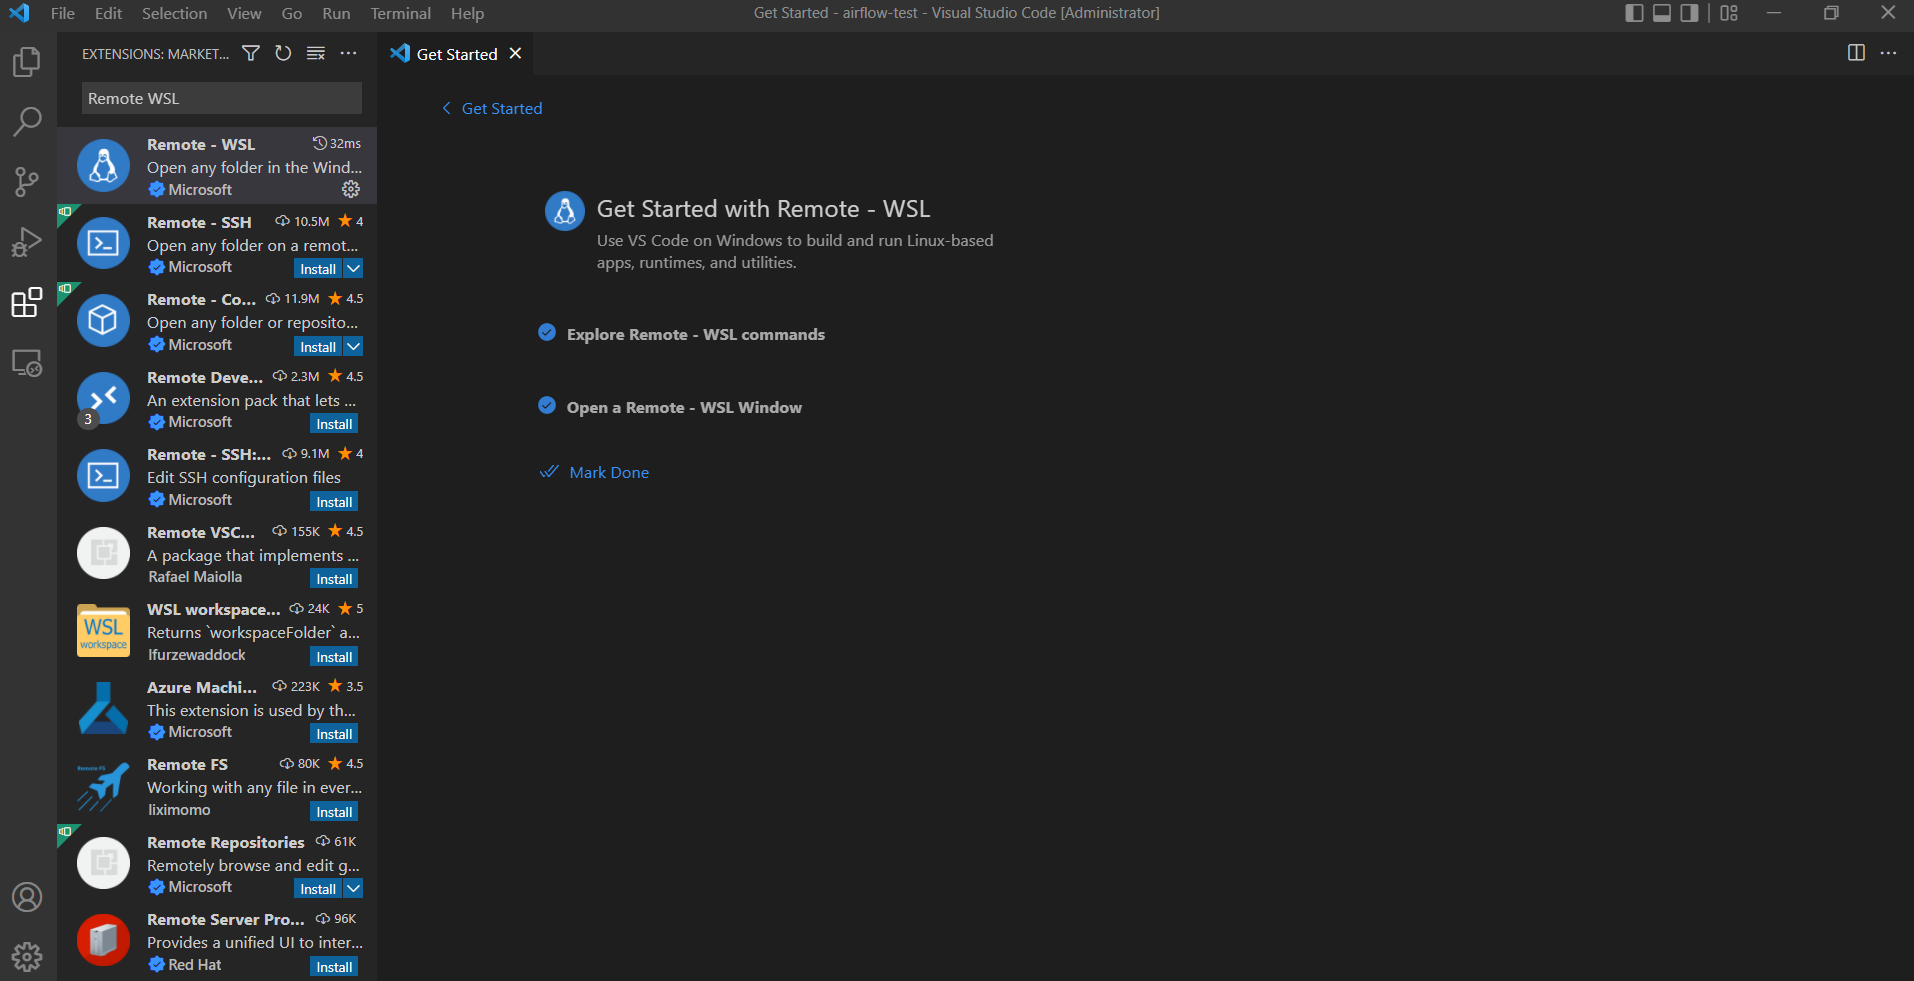Click the Mark Done link
Screen dimensions: 1914x981
tap(609, 472)
